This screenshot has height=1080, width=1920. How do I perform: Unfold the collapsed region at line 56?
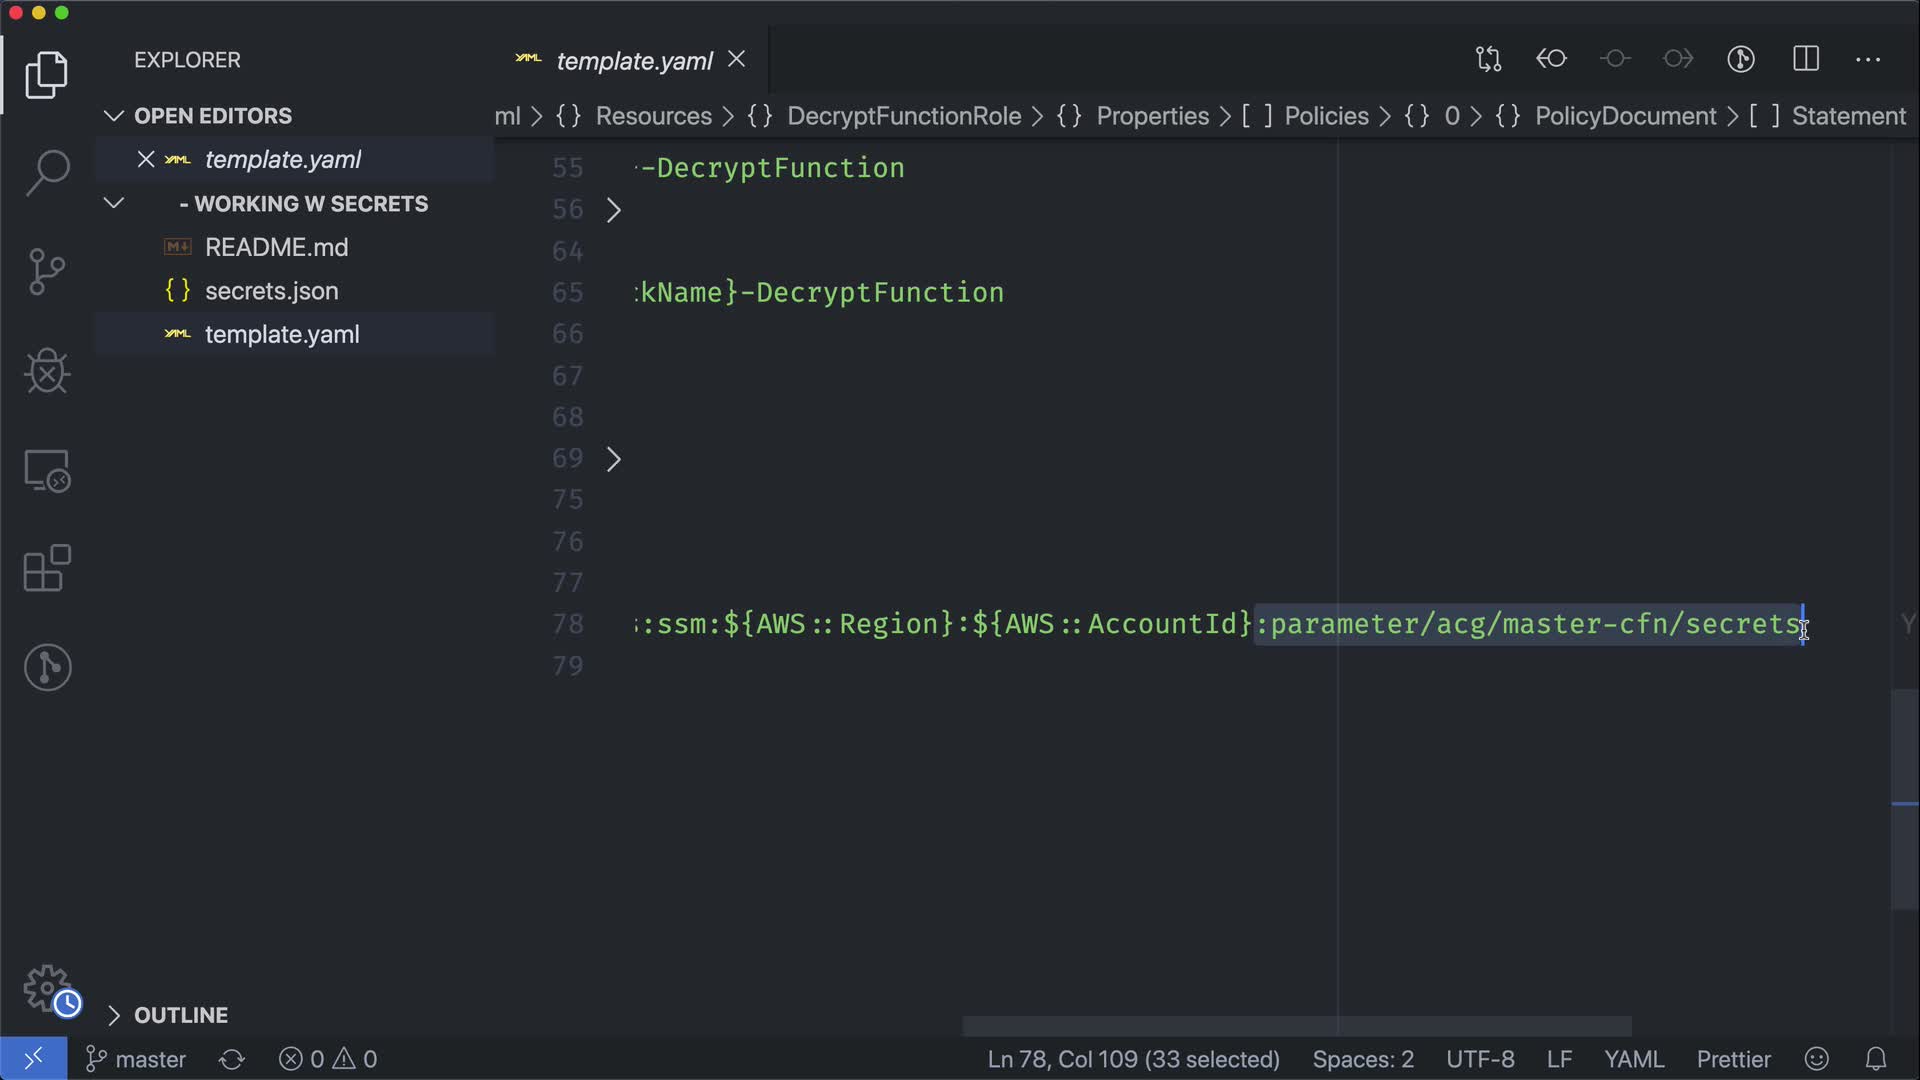(x=614, y=210)
